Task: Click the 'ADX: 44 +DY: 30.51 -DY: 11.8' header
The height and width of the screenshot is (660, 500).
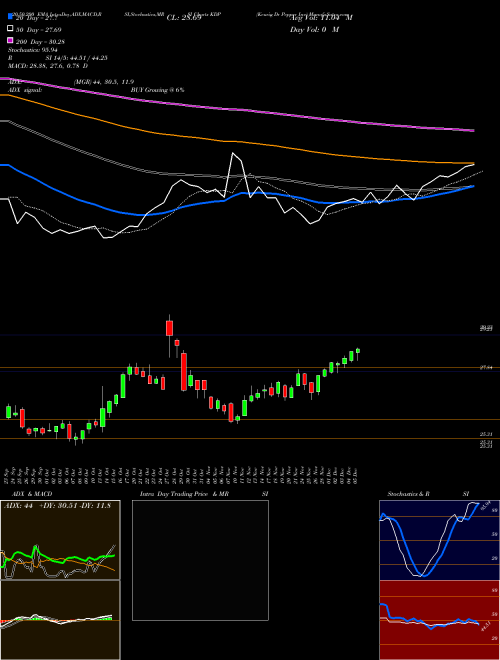Action: 57,506
